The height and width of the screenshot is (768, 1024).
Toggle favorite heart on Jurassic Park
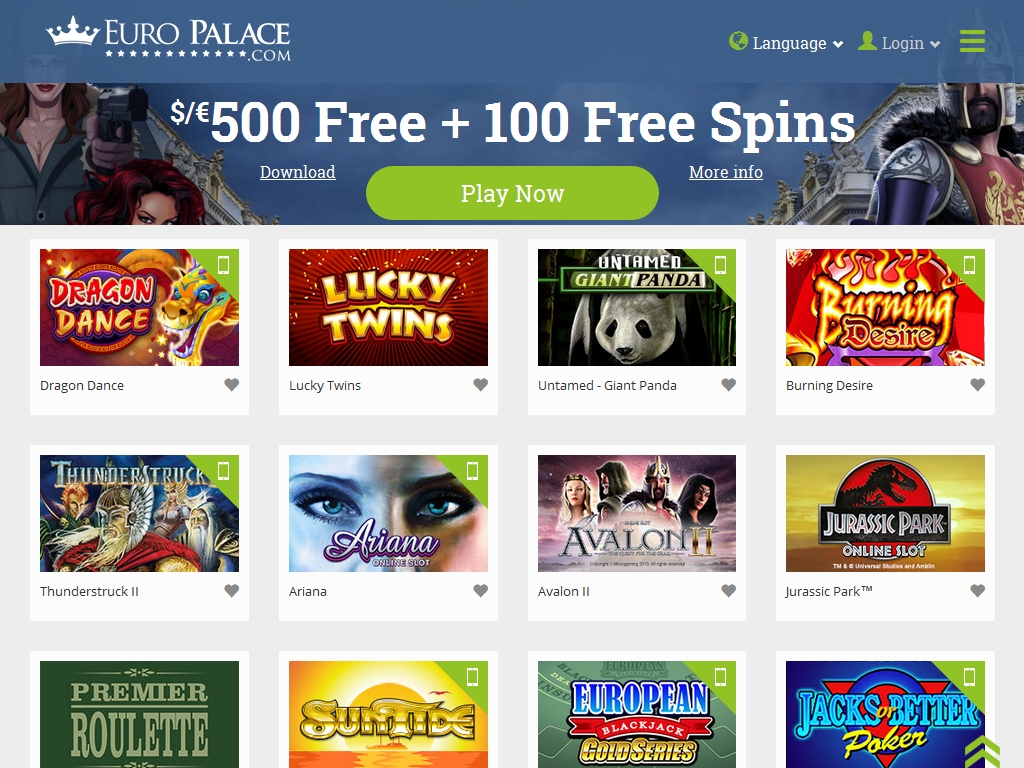(x=977, y=590)
